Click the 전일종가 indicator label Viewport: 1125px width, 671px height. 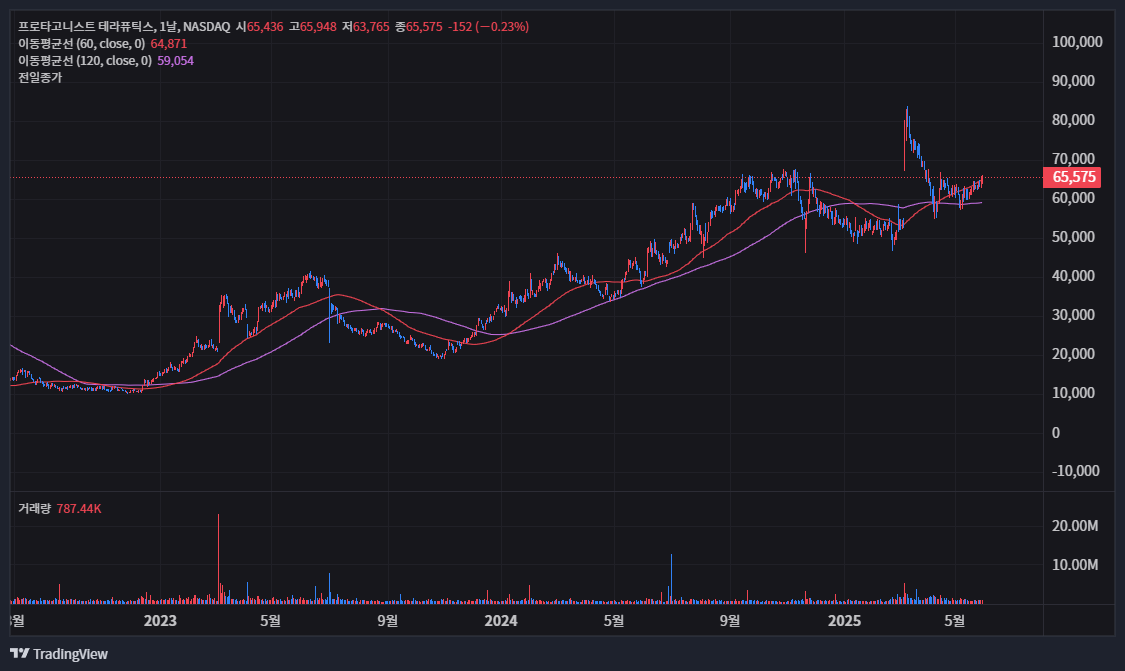tap(40, 78)
